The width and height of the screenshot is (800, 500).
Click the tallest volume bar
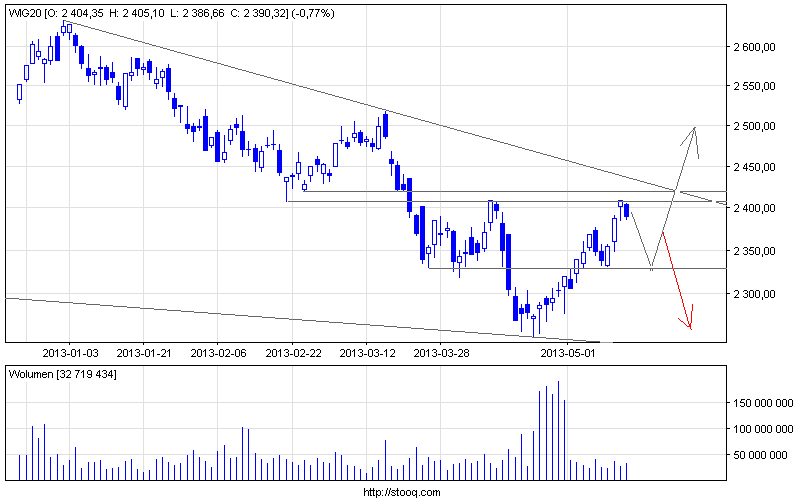point(558,431)
